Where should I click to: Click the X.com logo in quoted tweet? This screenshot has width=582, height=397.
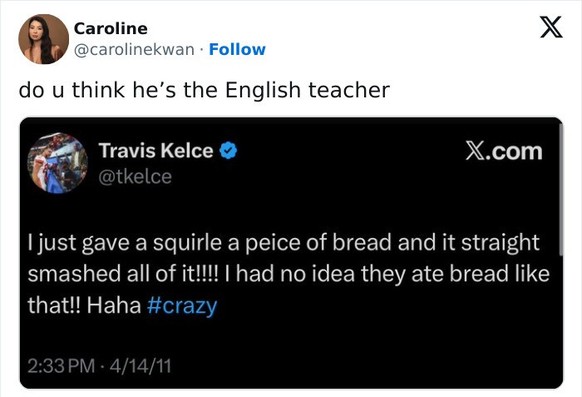tap(504, 151)
